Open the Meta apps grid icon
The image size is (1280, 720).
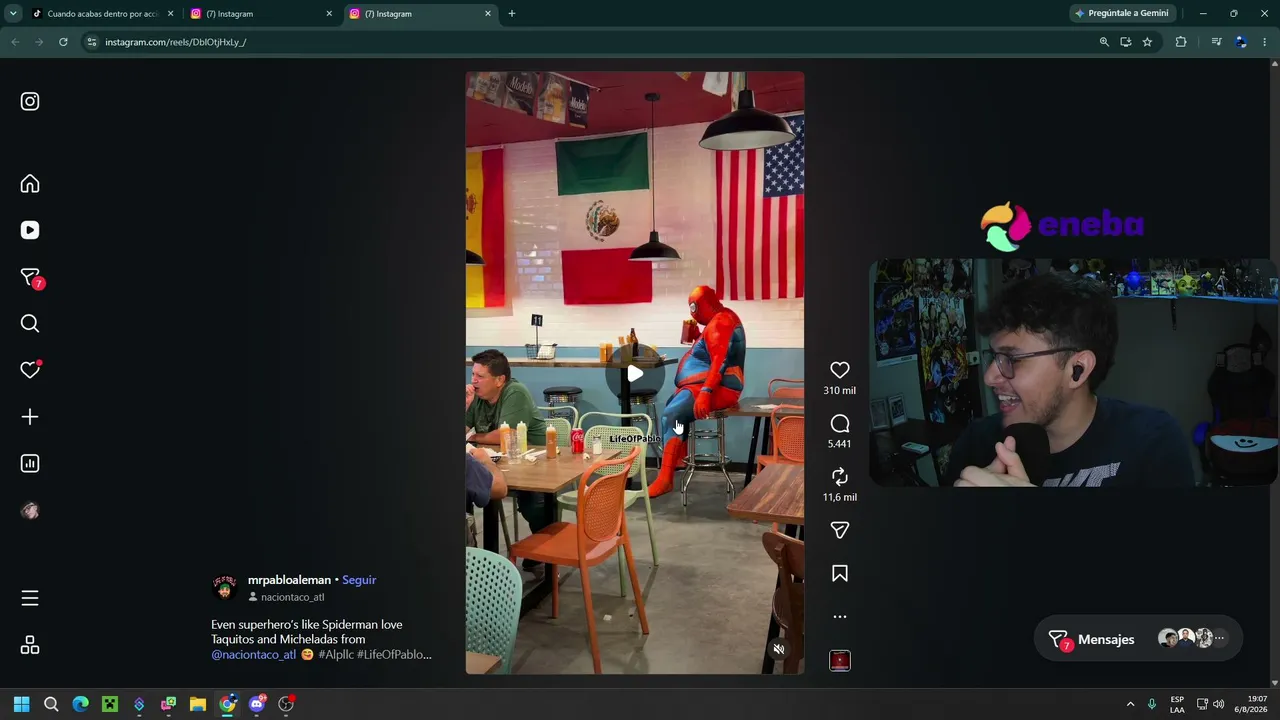tap(30, 645)
